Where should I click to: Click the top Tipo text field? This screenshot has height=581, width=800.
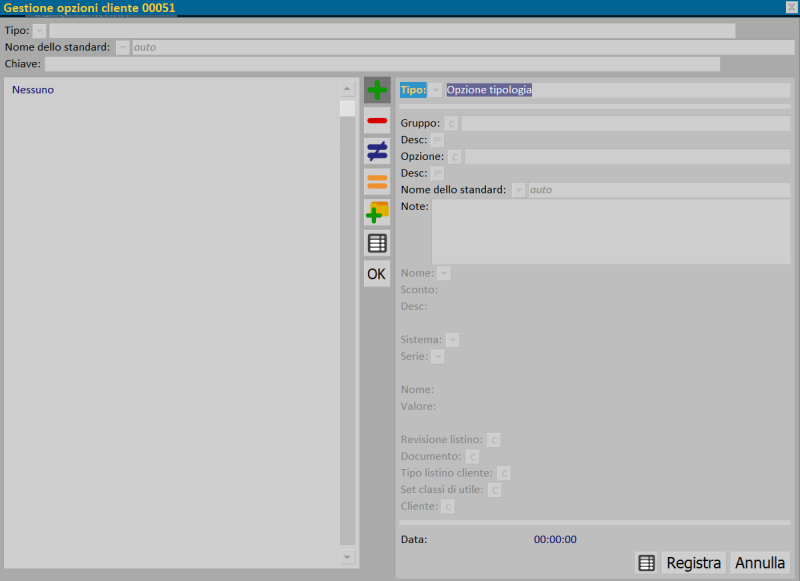coord(392,31)
